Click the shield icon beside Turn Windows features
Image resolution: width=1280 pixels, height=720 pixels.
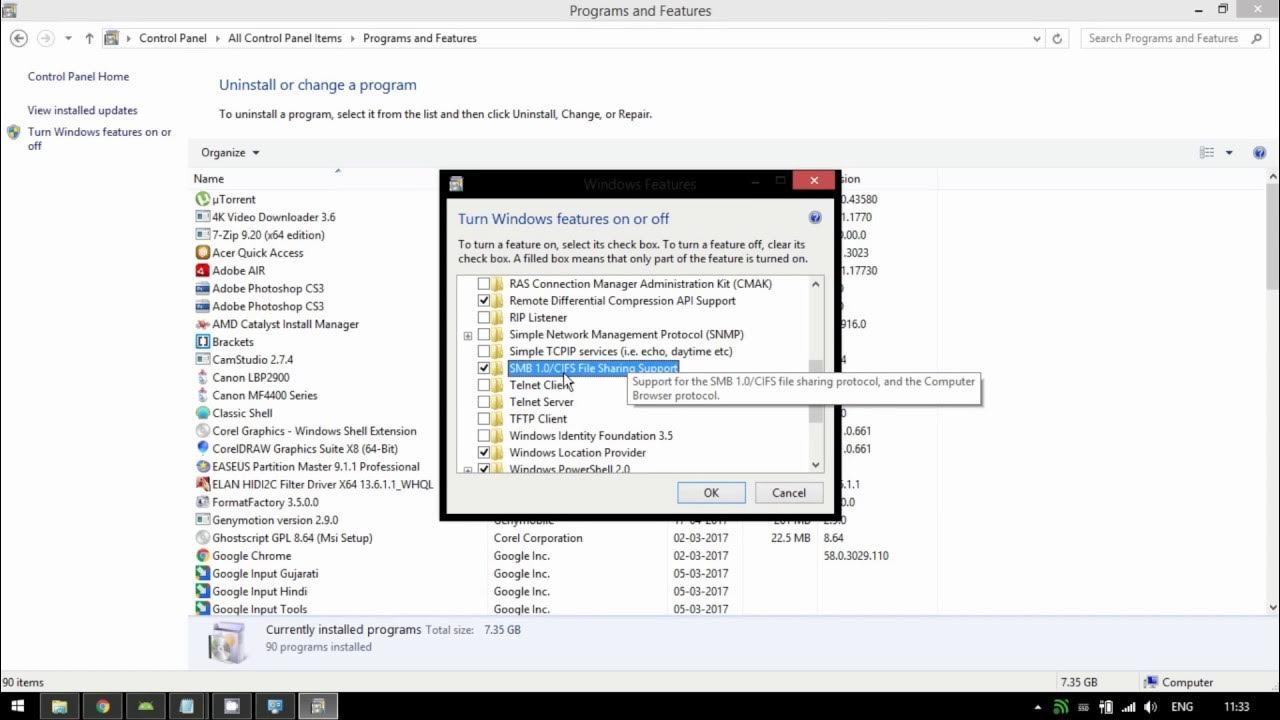coord(13,132)
